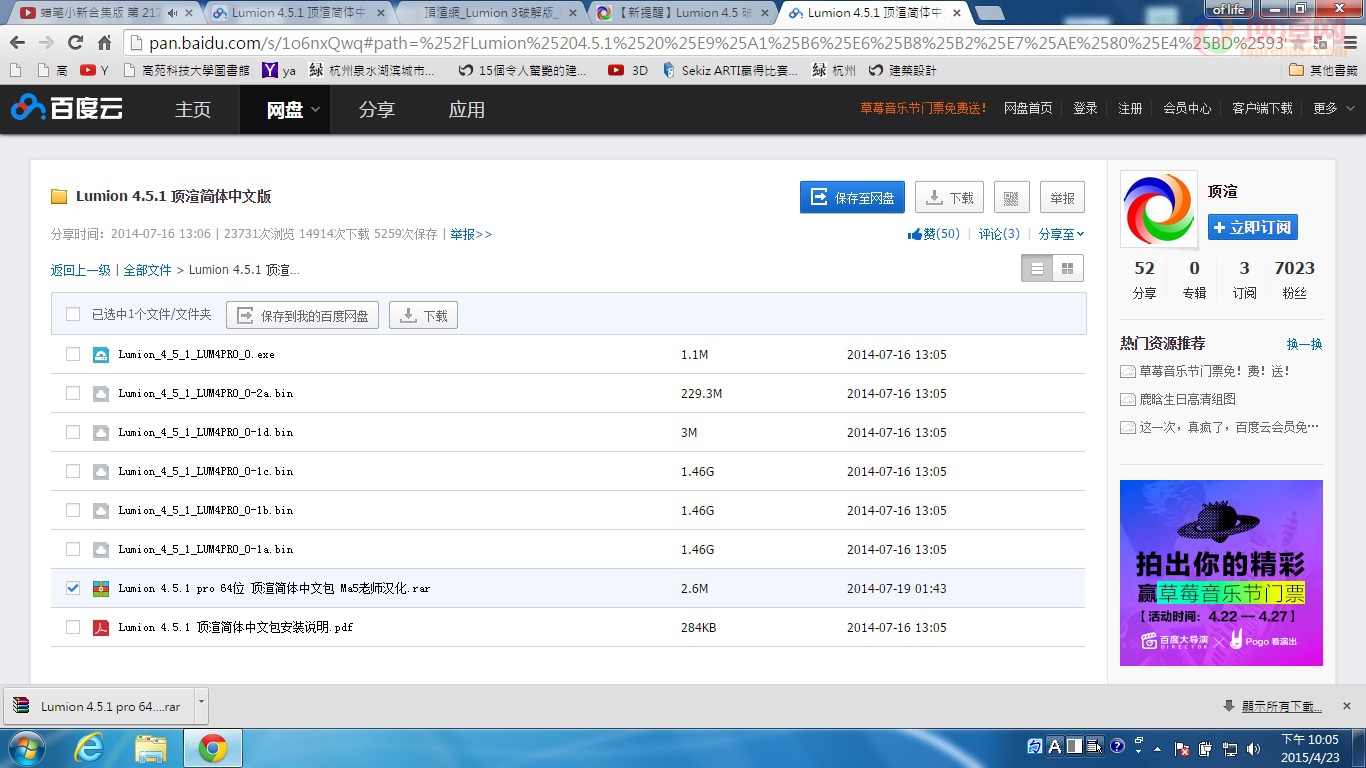Open the 应用 nav item
1366x768 pixels.
[467, 109]
